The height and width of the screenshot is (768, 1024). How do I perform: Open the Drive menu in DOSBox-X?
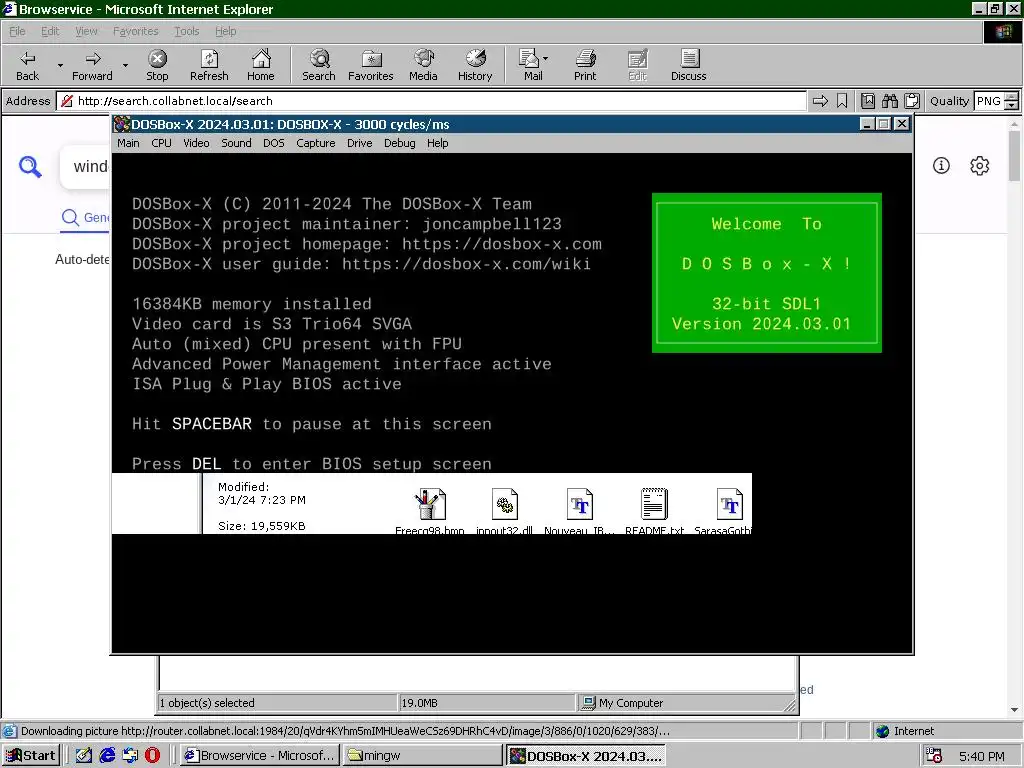coord(359,143)
